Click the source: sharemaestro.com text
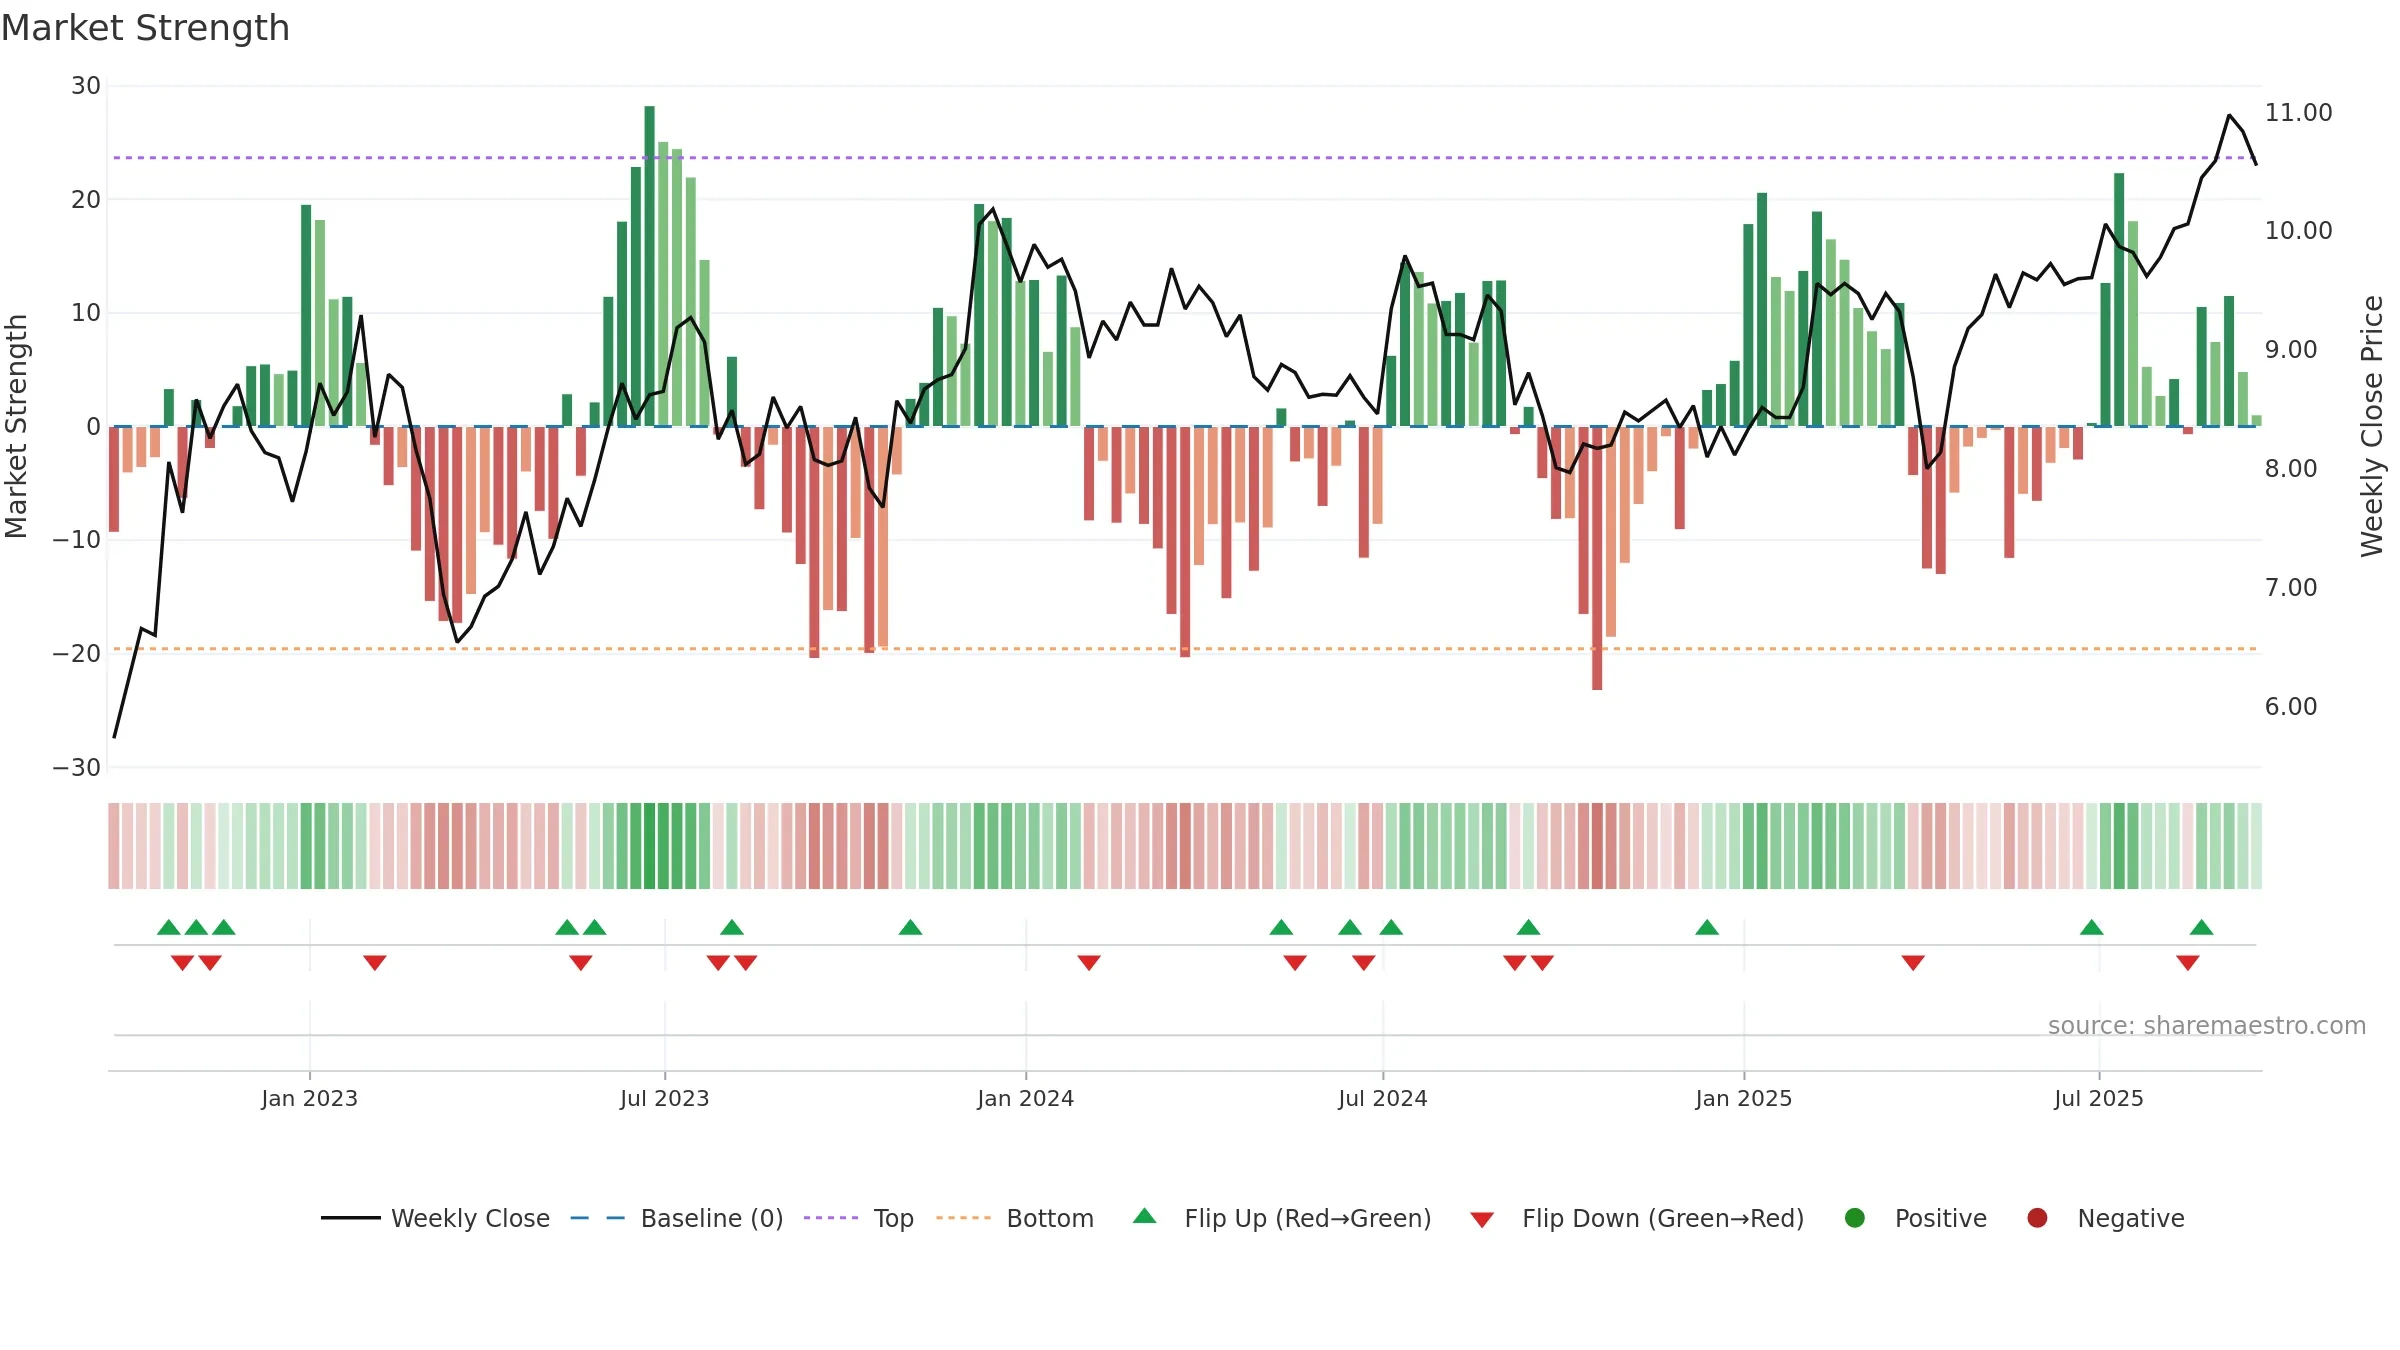 (x=2207, y=1025)
